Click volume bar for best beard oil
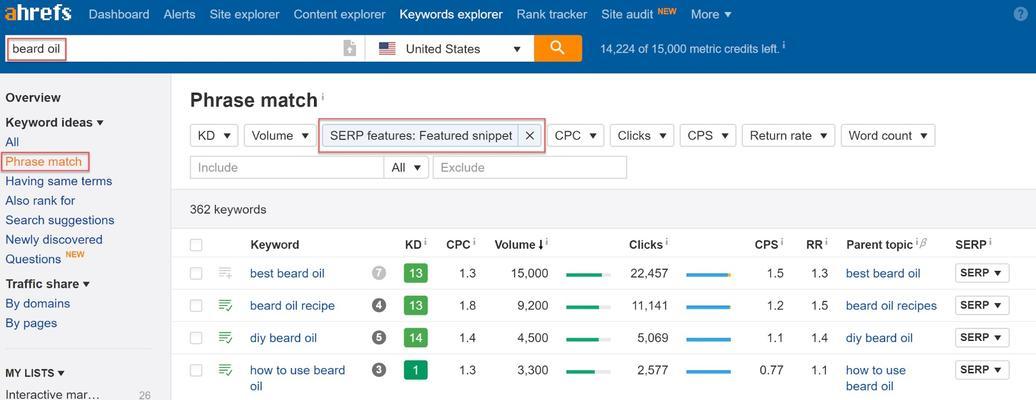 588,274
